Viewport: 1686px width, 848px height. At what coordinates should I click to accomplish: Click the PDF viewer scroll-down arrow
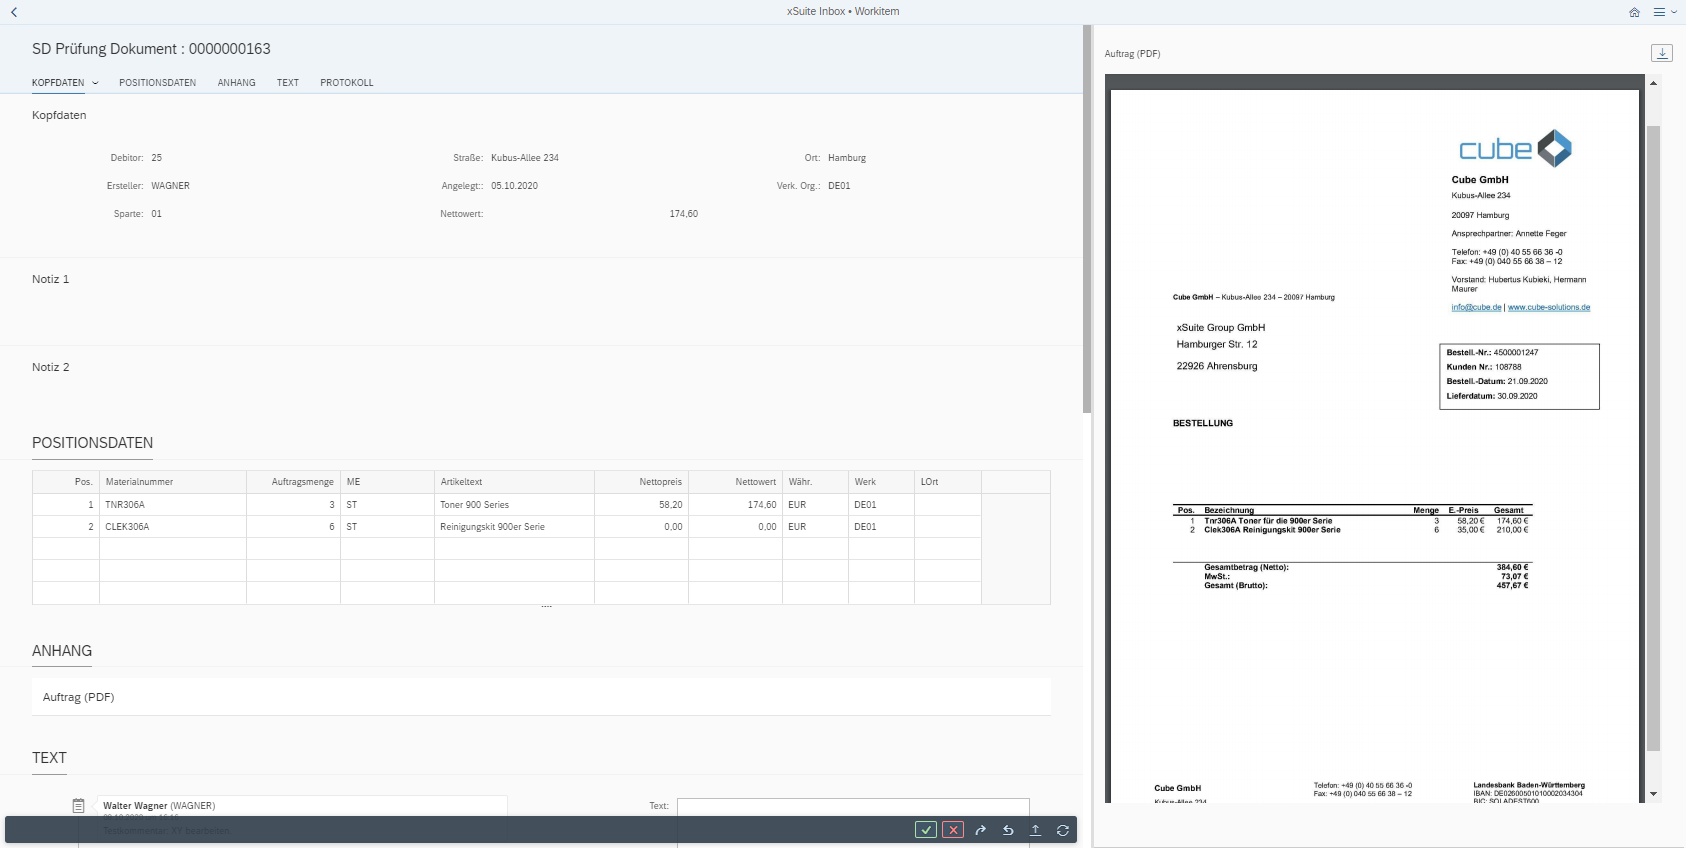tap(1653, 794)
